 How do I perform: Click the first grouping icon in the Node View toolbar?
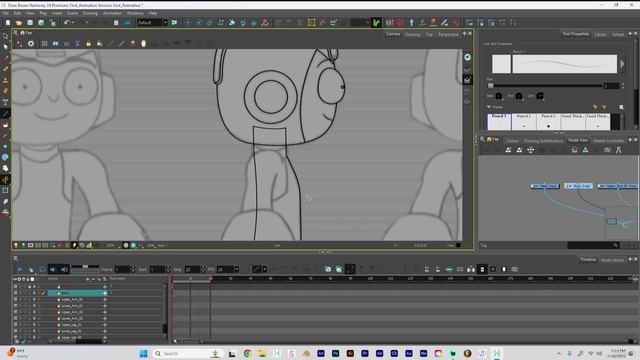(x=508, y=150)
